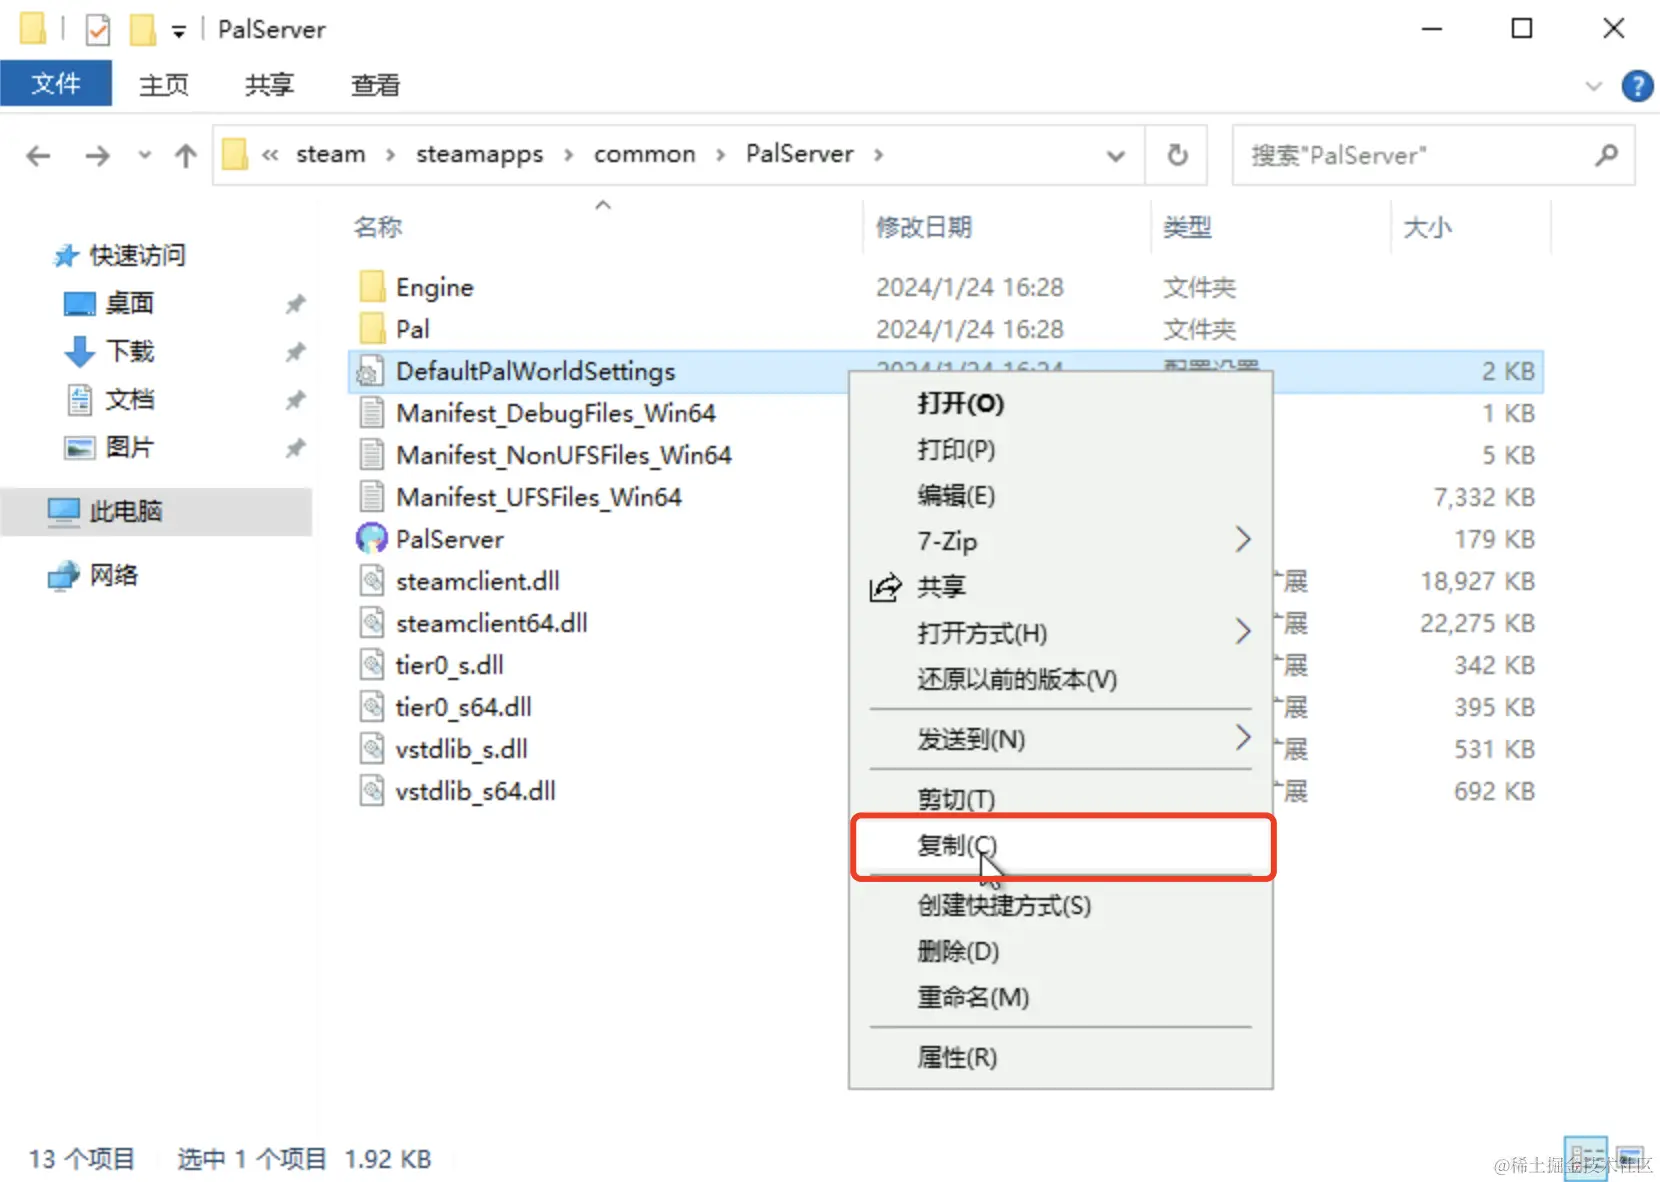The width and height of the screenshot is (1660, 1182).
Task: Click the pin icon beside 图片
Action: [x=295, y=448]
